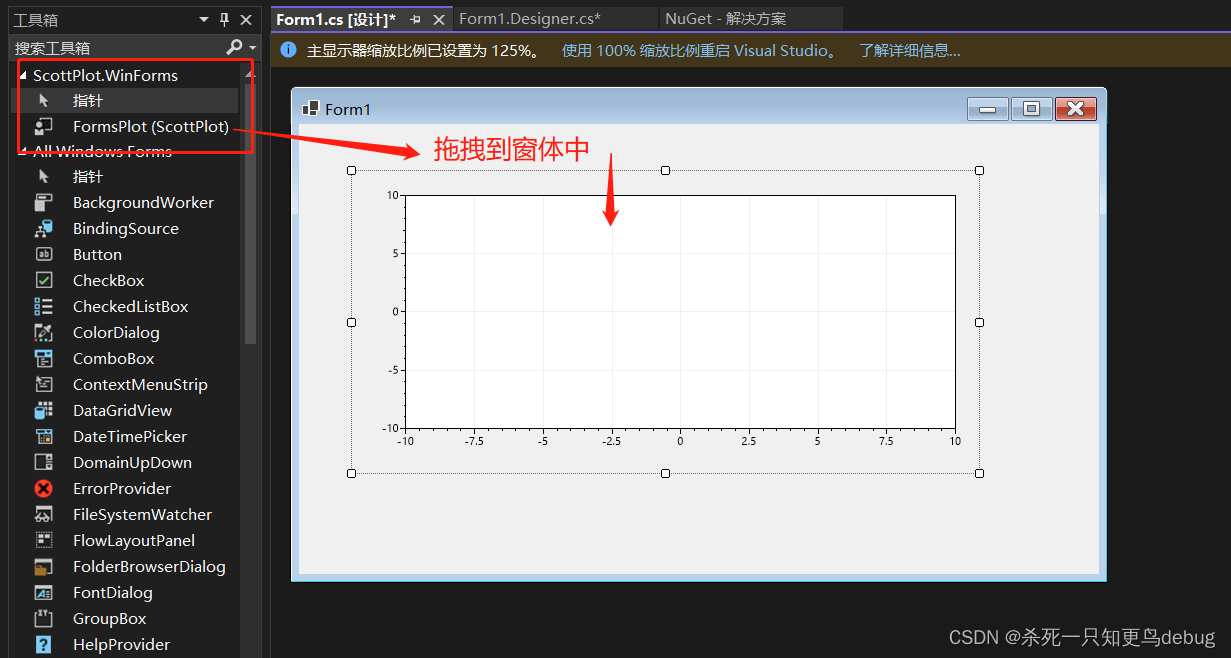
Task: Click the toolbox search magnifier icon
Action: [x=234, y=47]
